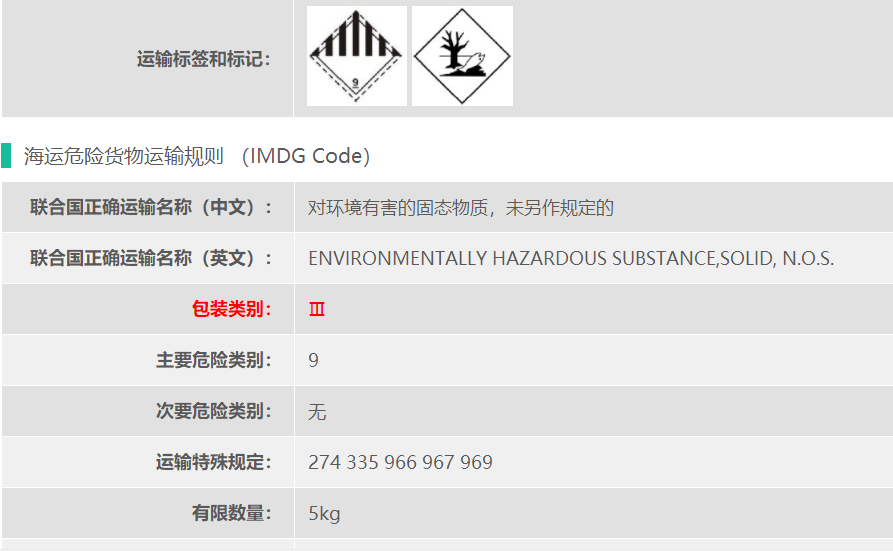
Task: Click the 运输特殊规定 label
Action: point(214,462)
